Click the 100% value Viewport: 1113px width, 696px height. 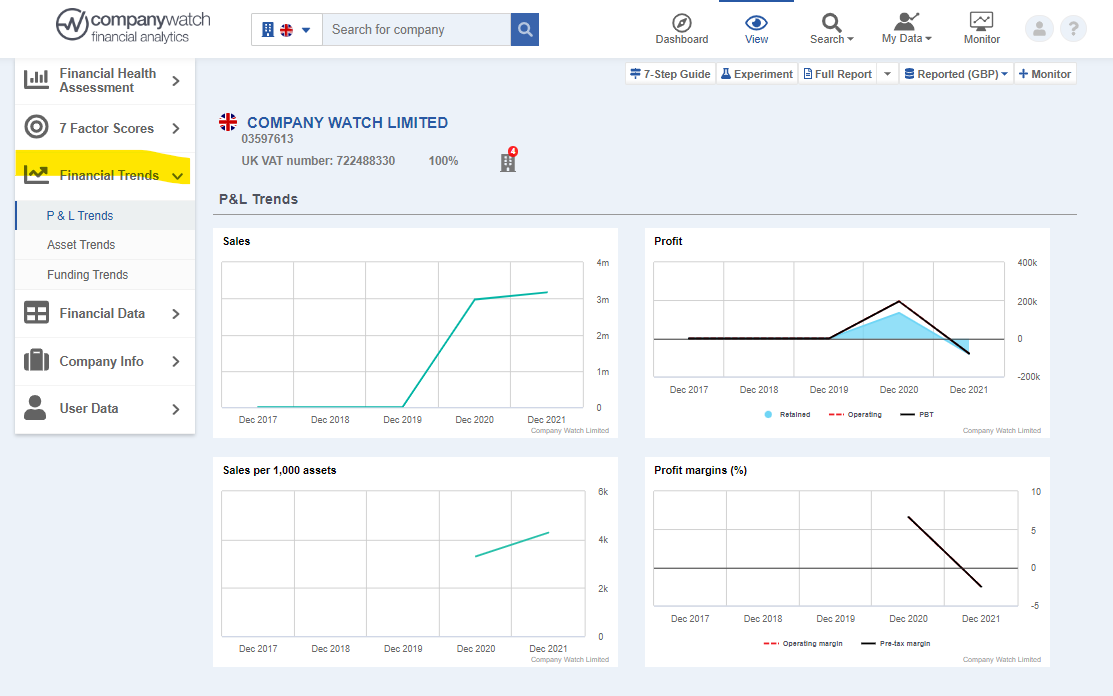443,161
